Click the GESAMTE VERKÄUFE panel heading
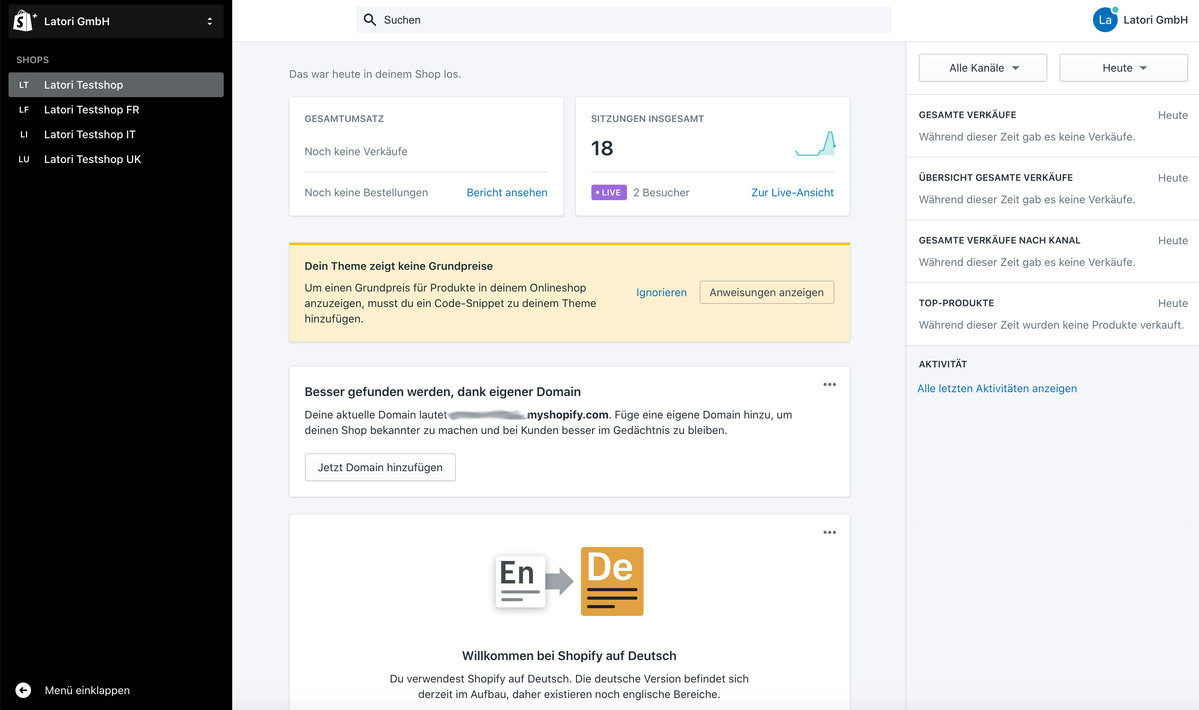 (x=967, y=115)
